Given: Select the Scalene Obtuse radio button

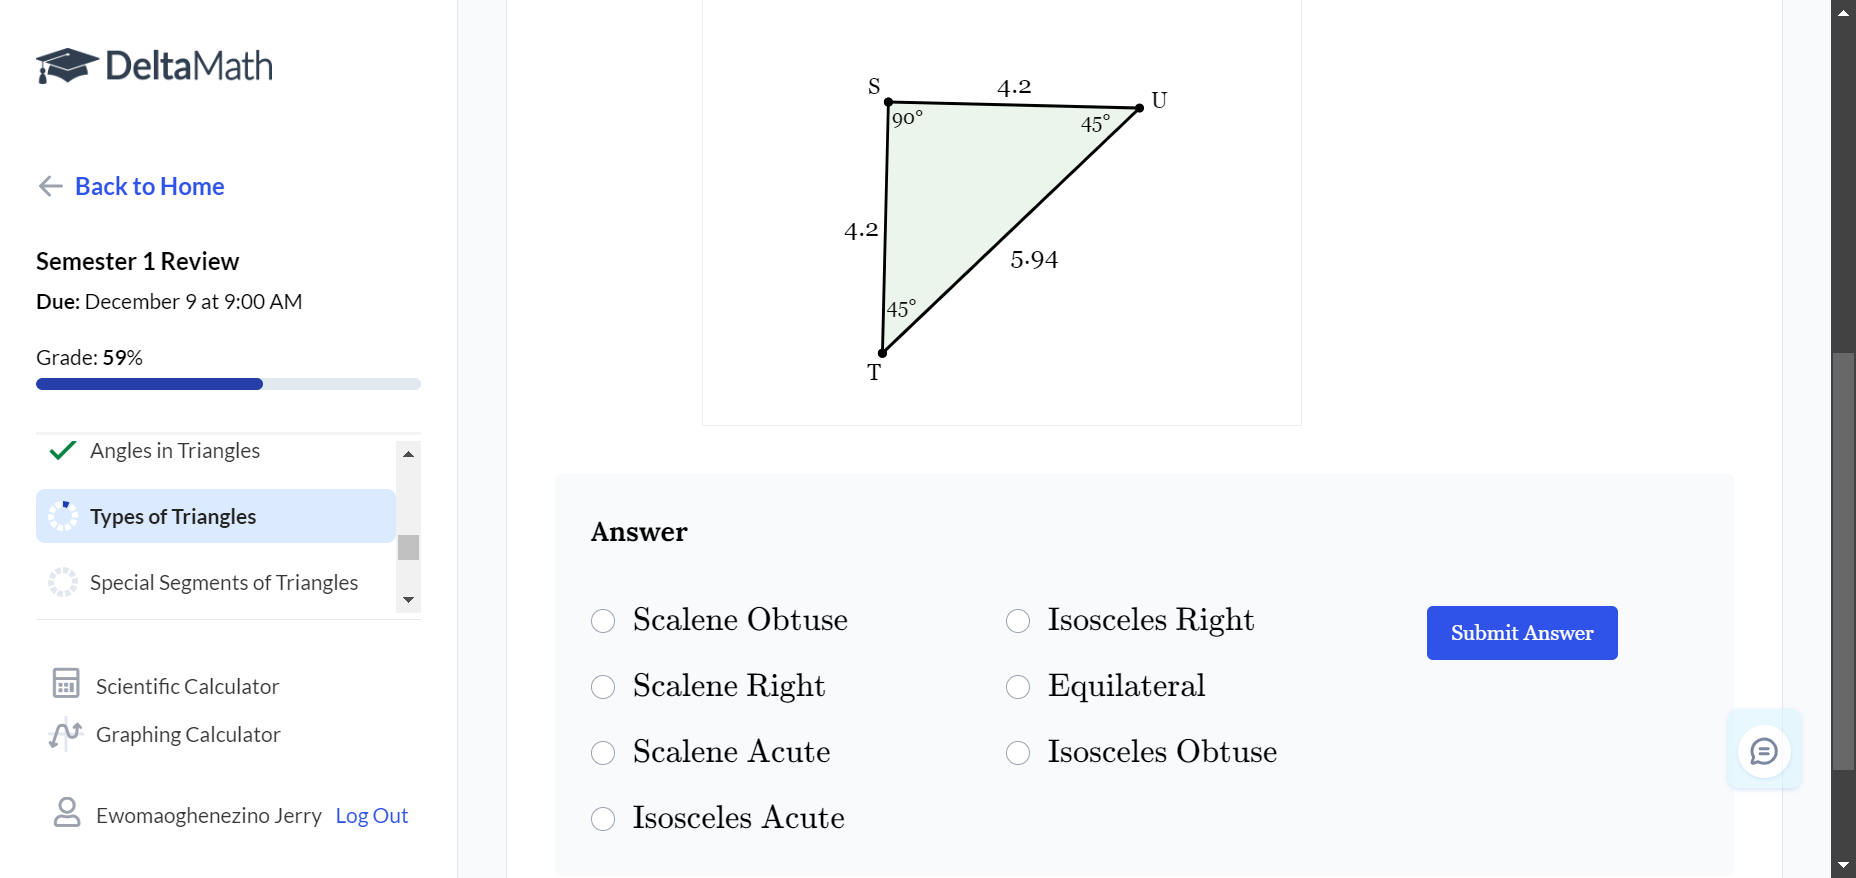Looking at the screenshot, I should click(x=602, y=620).
